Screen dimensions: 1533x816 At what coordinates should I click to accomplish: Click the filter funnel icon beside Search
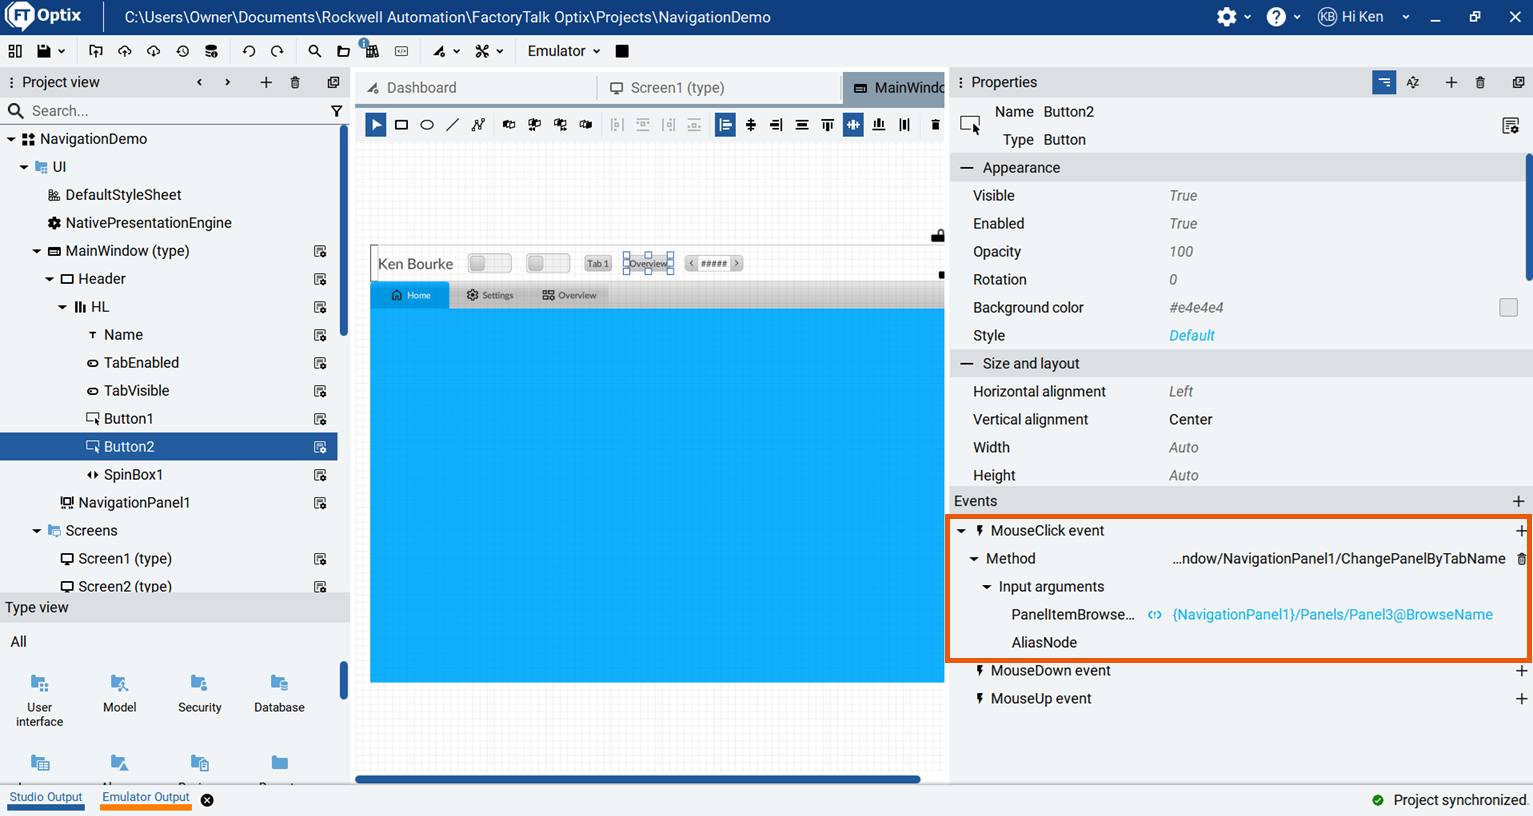[x=336, y=111]
